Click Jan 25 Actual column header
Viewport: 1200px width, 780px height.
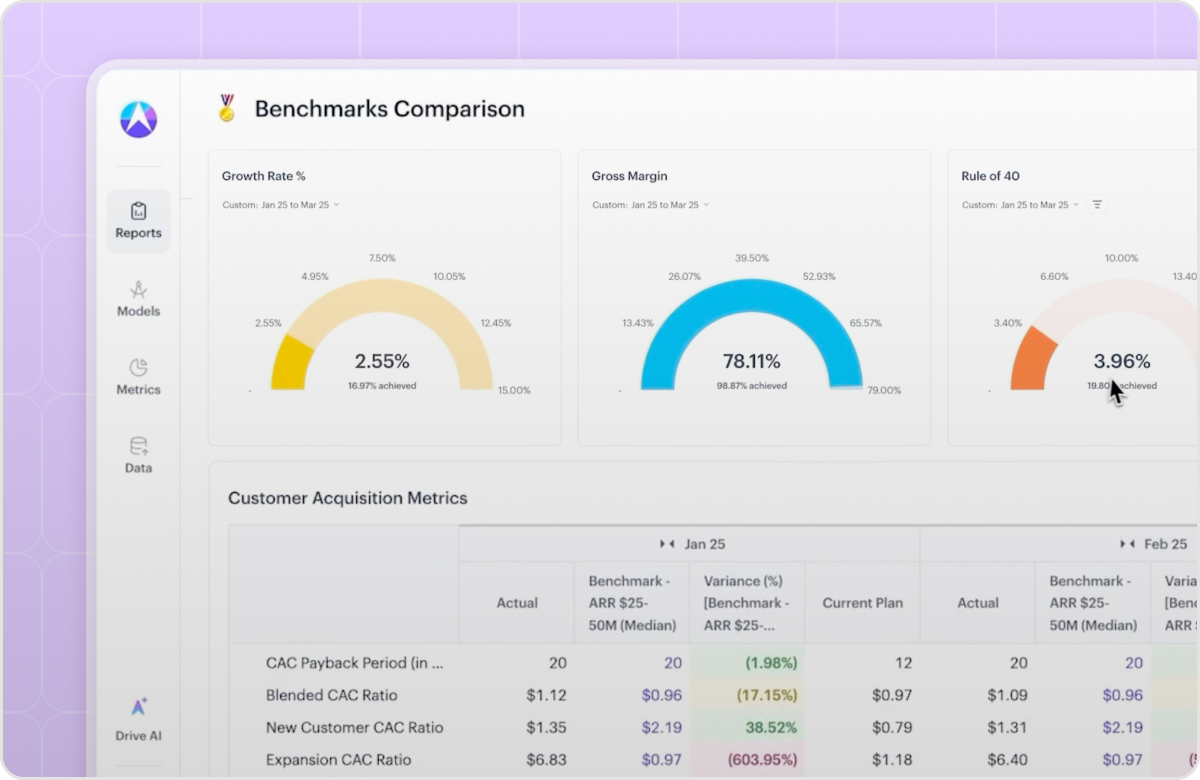click(x=517, y=603)
